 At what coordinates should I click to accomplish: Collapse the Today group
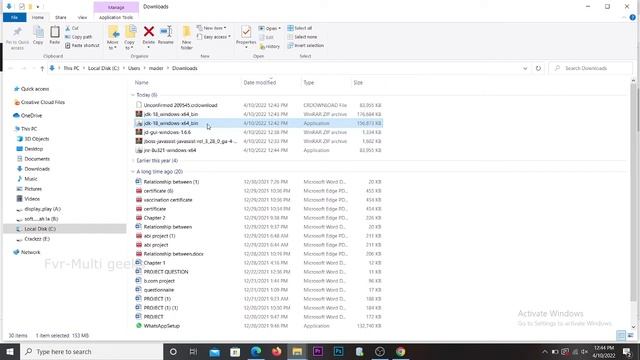point(133,95)
